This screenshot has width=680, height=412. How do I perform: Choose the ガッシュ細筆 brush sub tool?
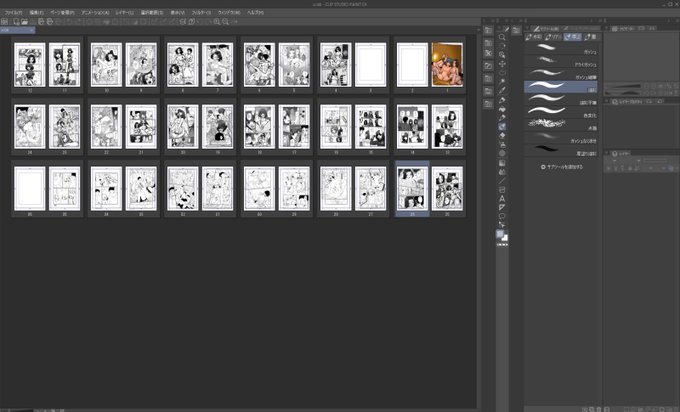pyautogui.click(x=561, y=74)
